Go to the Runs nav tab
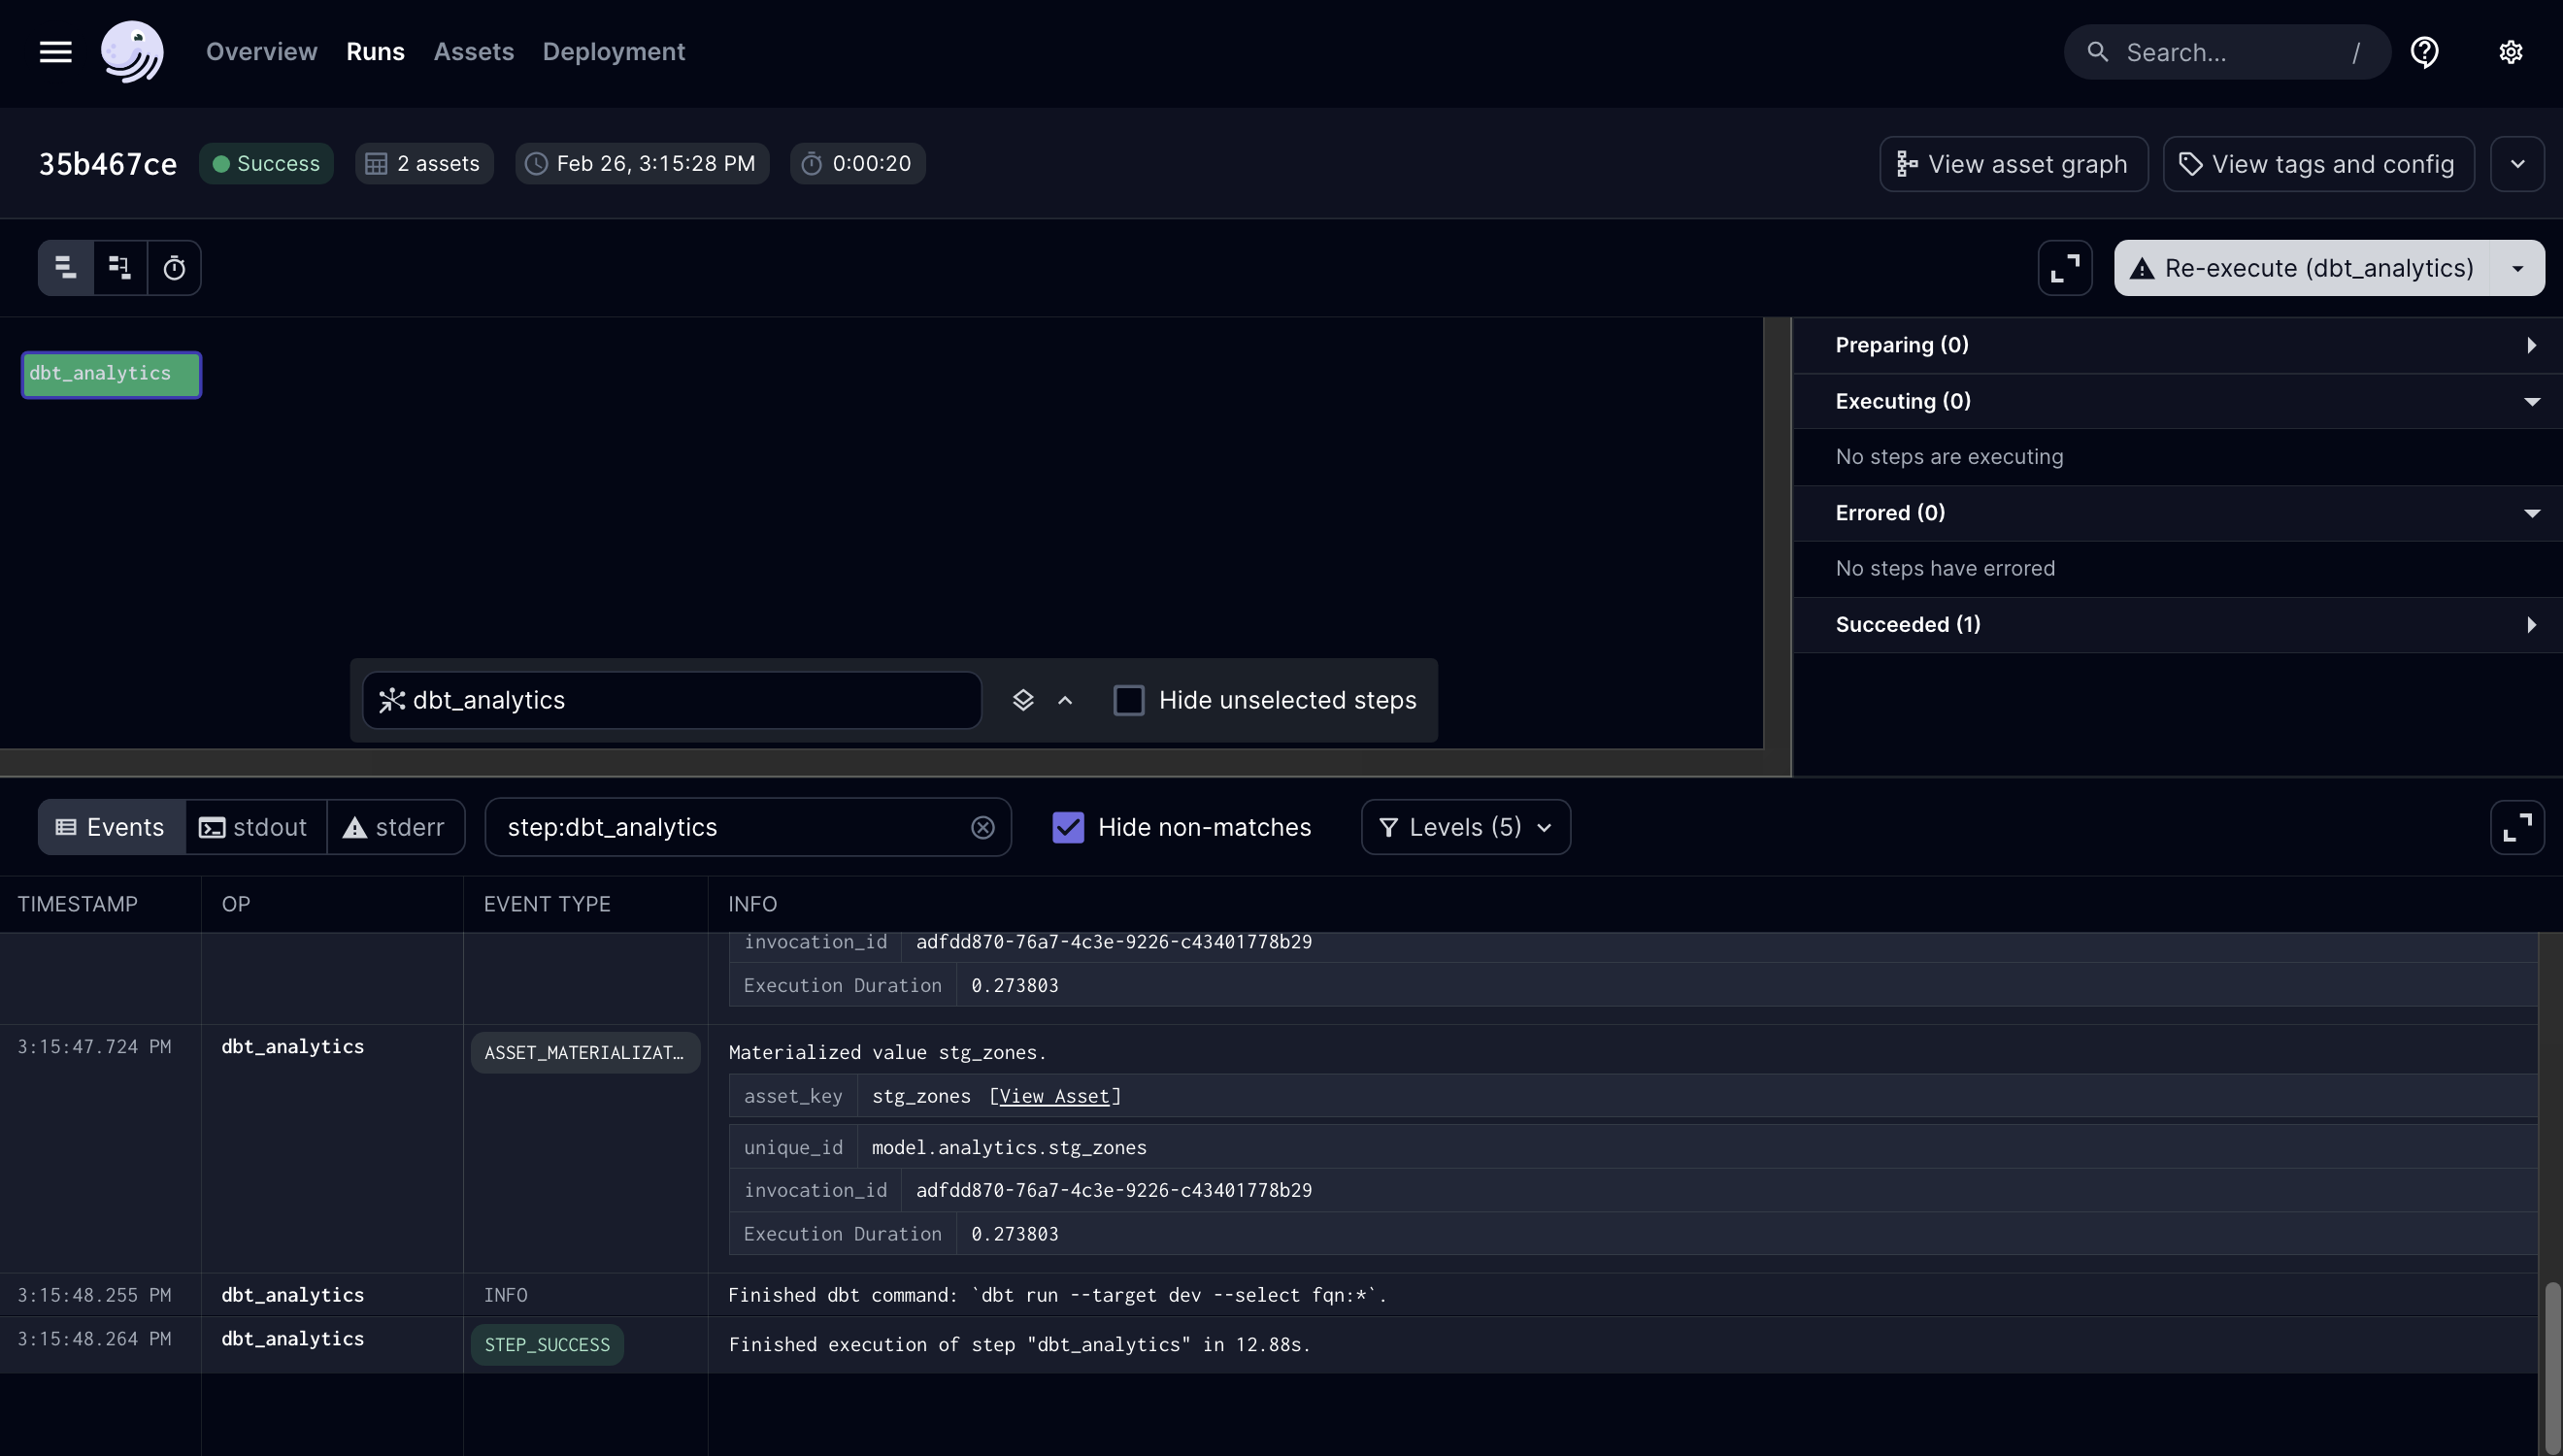2563x1456 pixels. (x=375, y=52)
